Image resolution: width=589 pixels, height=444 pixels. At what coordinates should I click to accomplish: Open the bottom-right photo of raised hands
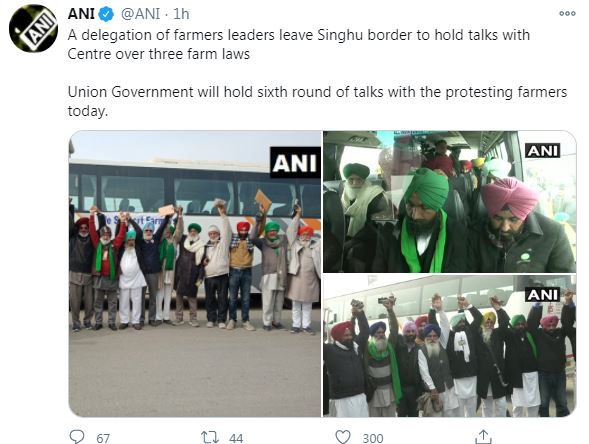(x=450, y=346)
